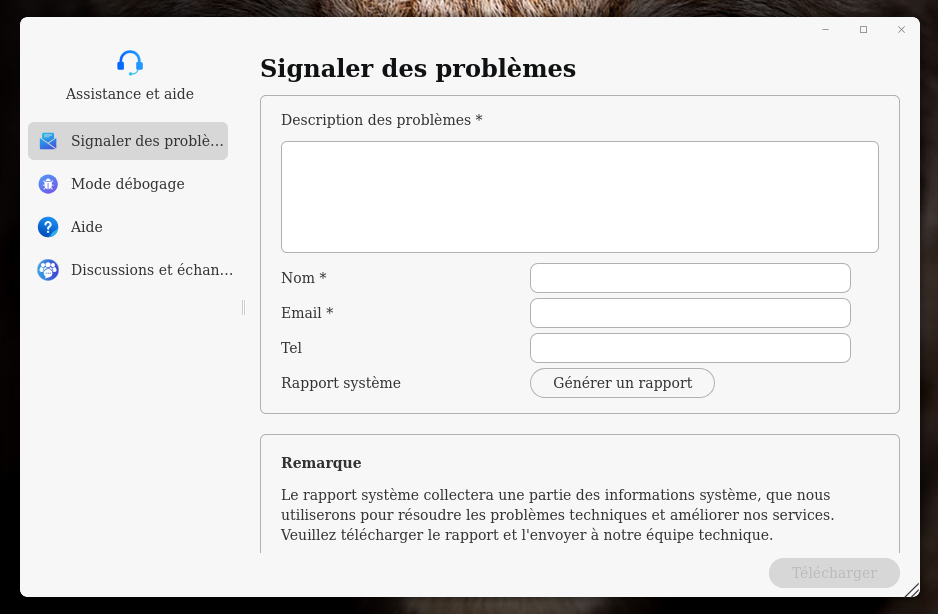Focus the Description des problèmes text area
Image resolution: width=938 pixels, height=614 pixels.
click(x=579, y=197)
